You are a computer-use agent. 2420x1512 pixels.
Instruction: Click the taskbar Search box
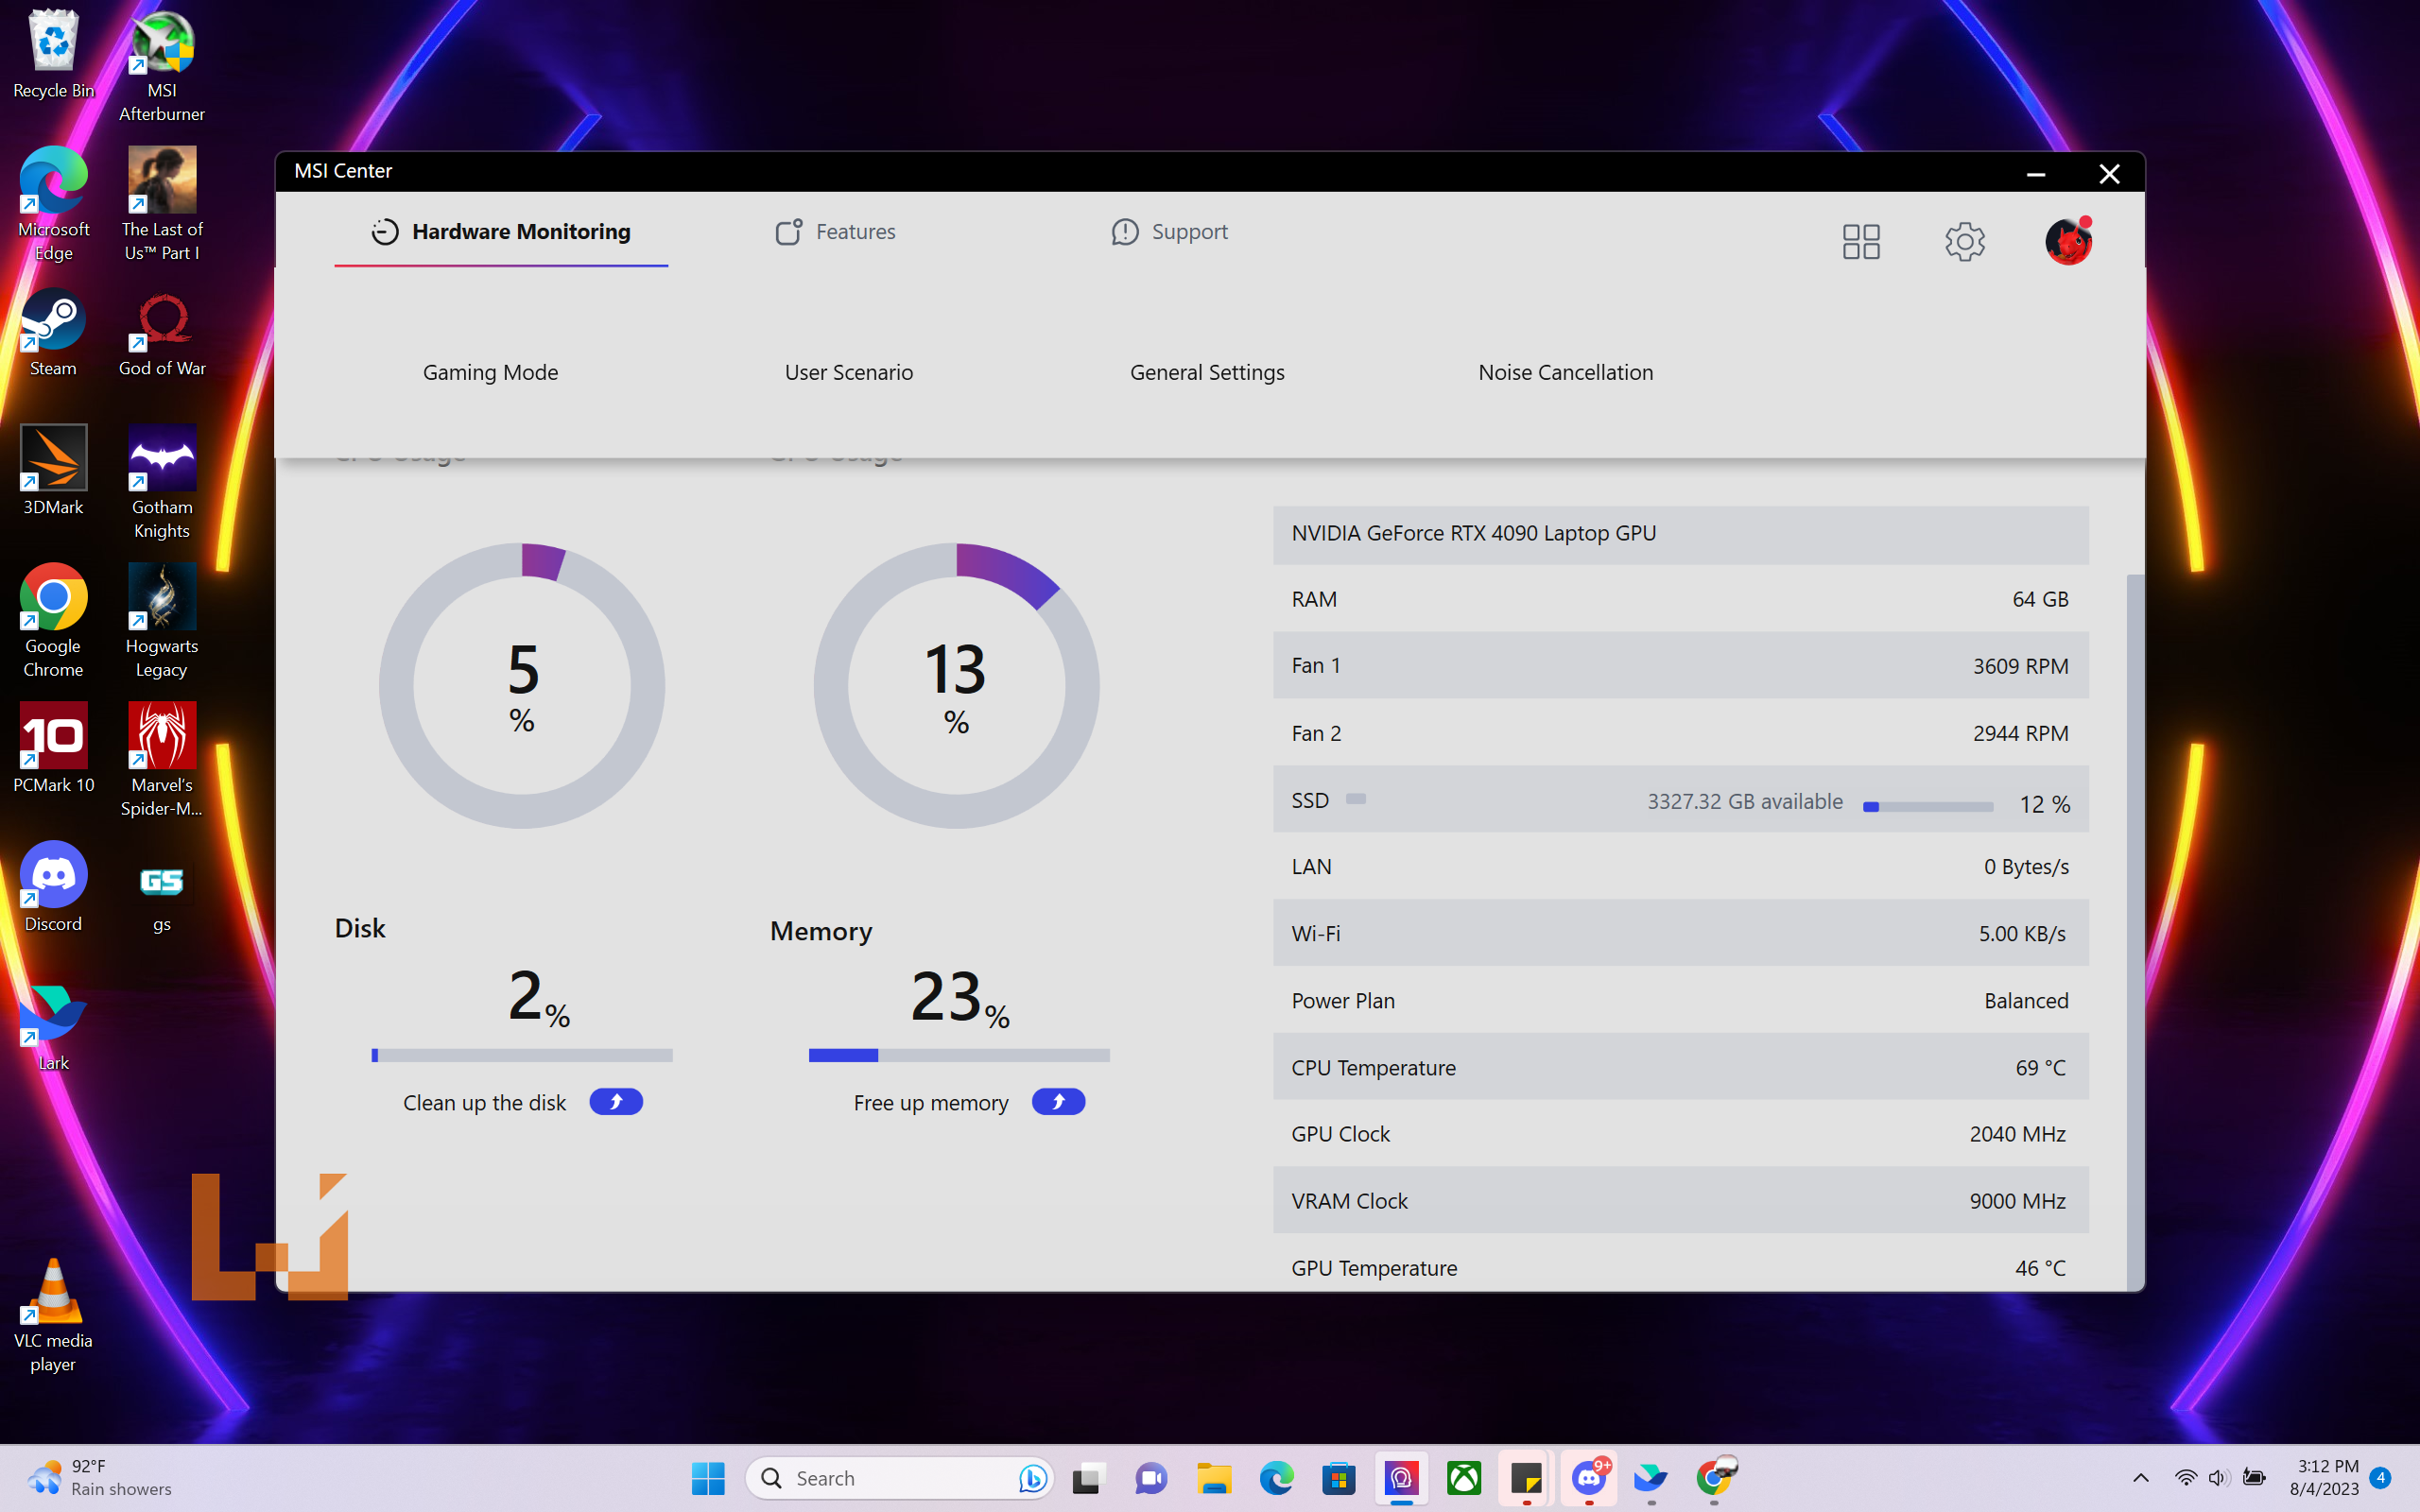(x=900, y=1478)
